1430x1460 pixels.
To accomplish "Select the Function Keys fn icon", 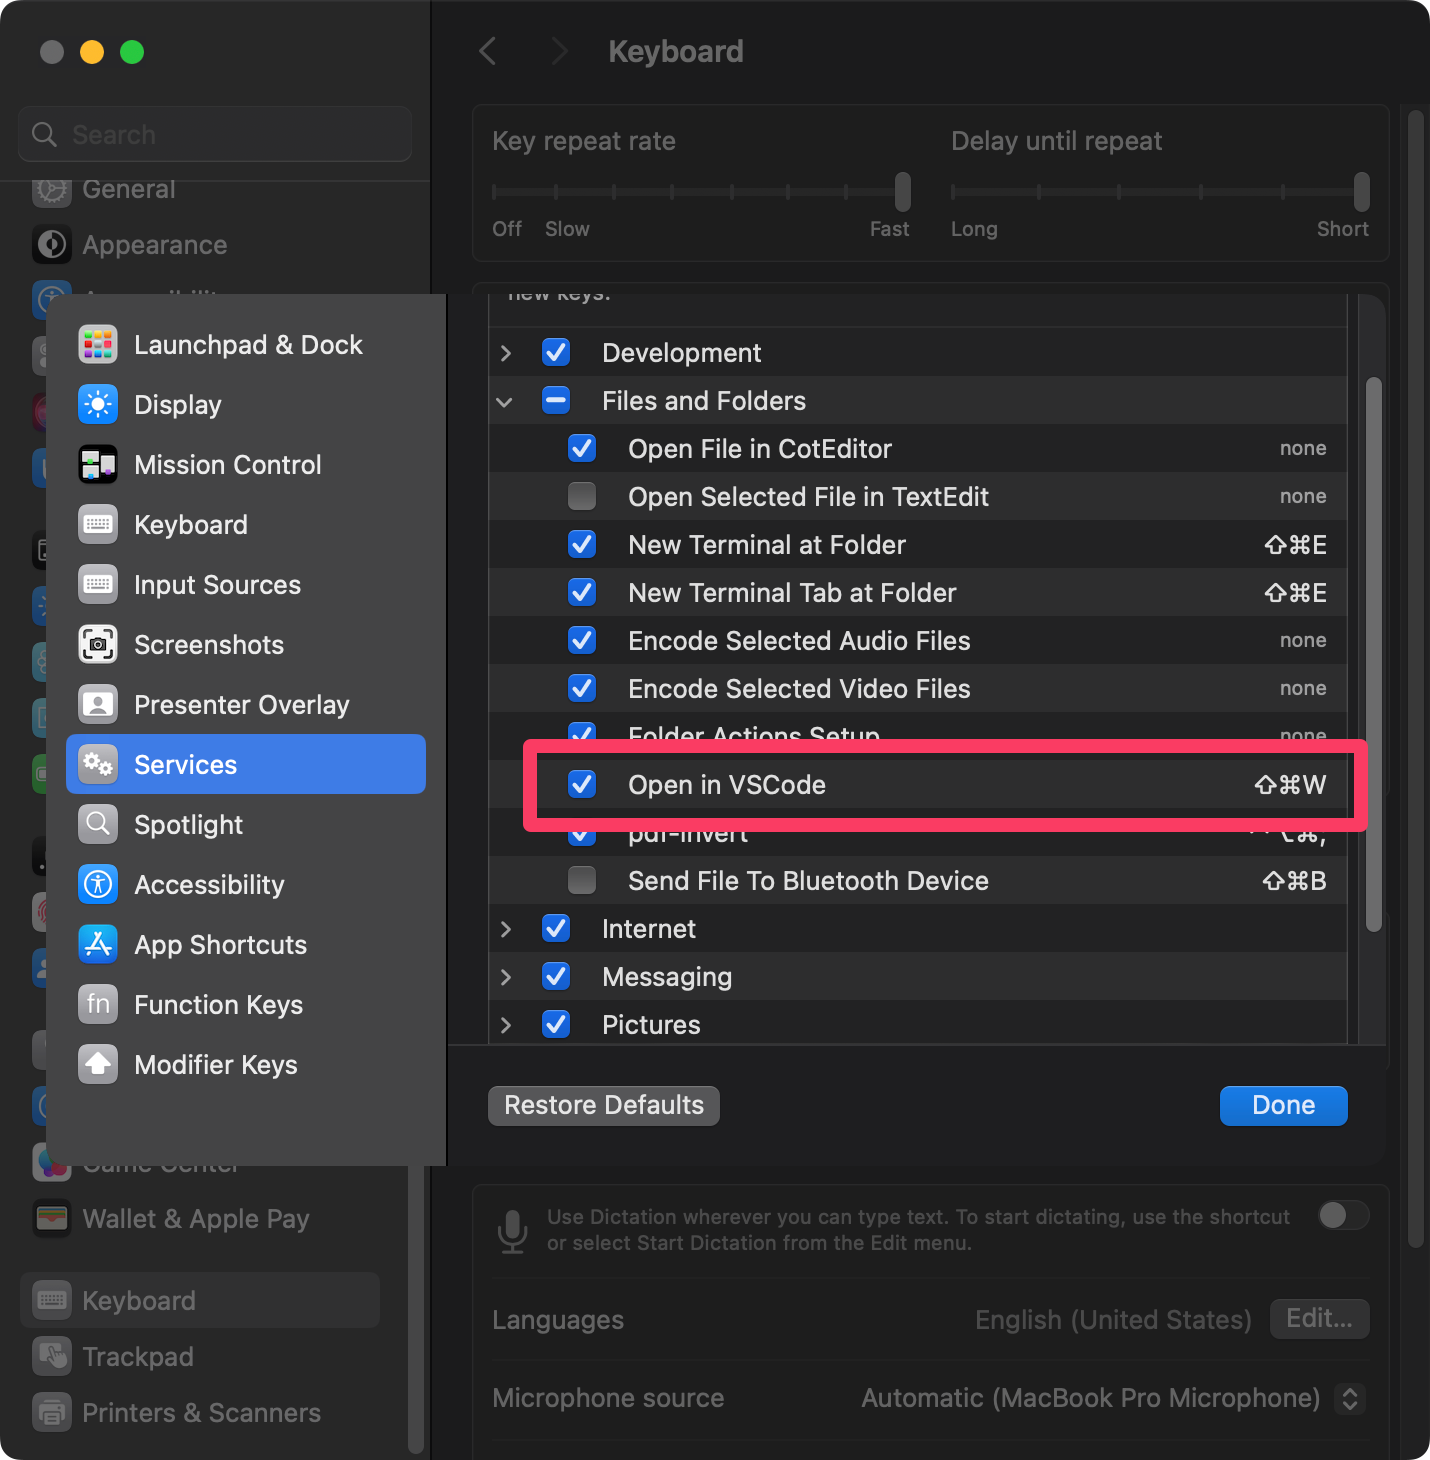I will pyautogui.click(x=98, y=1005).
